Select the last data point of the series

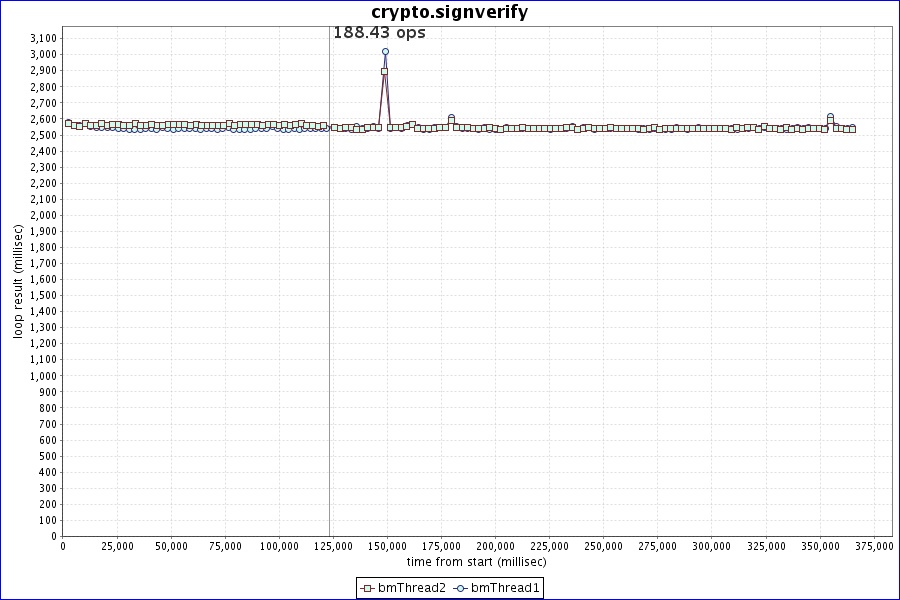pyautogui.click(x=852, y=129)
